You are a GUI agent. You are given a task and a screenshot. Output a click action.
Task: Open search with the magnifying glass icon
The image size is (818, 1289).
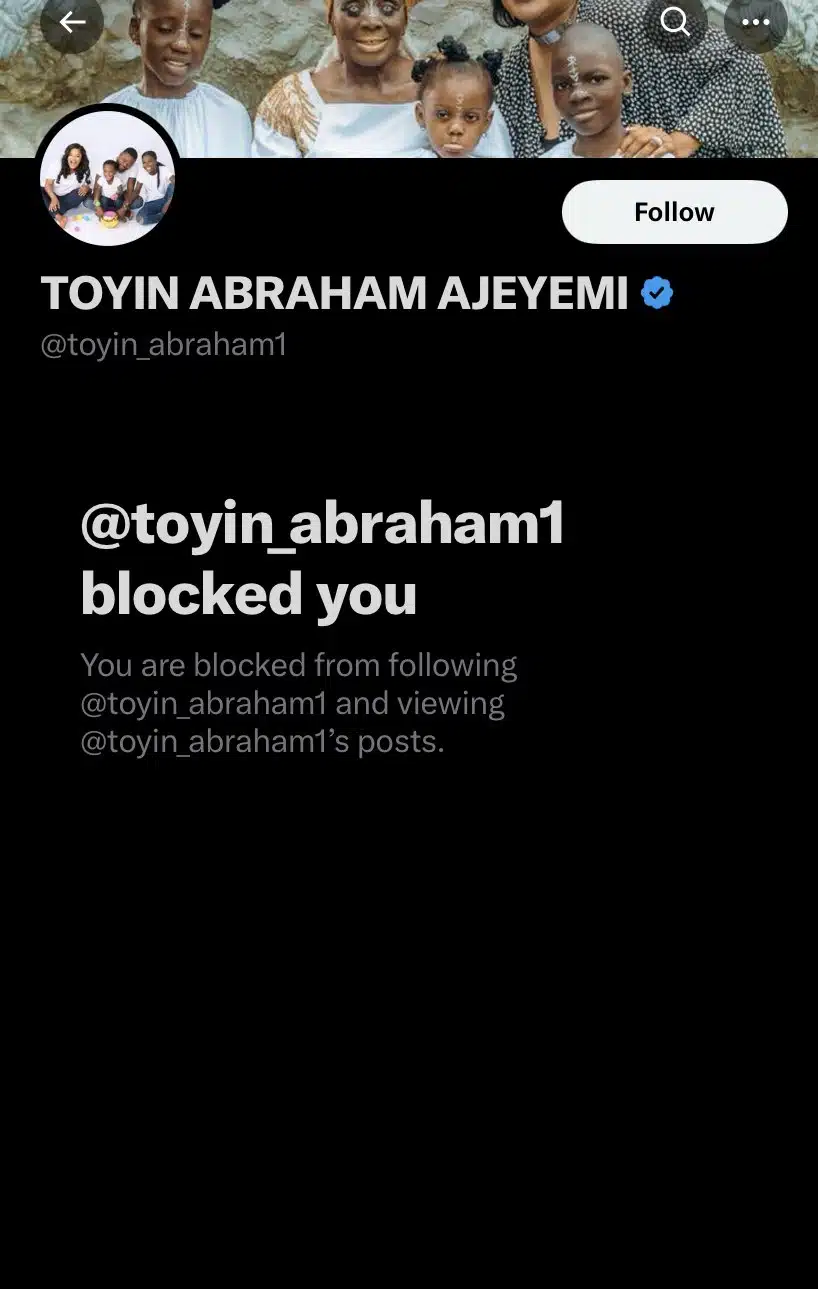676,22
